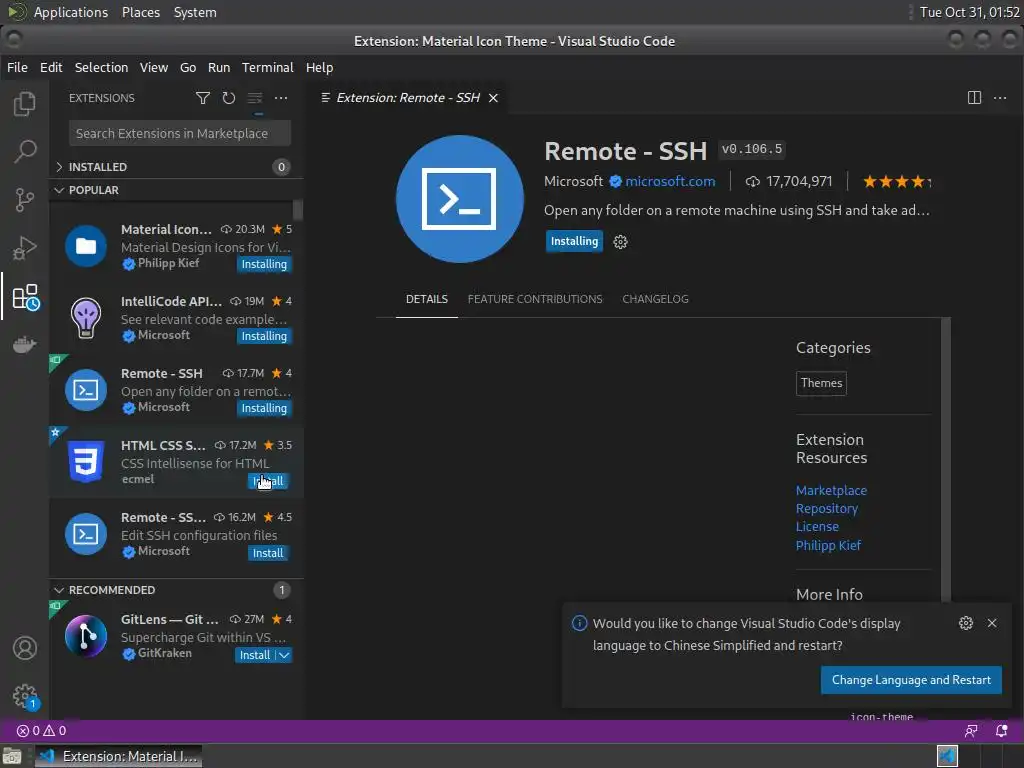Click the GitLens Install button
Screen dimensions: 1024x768
pos(255,655)
